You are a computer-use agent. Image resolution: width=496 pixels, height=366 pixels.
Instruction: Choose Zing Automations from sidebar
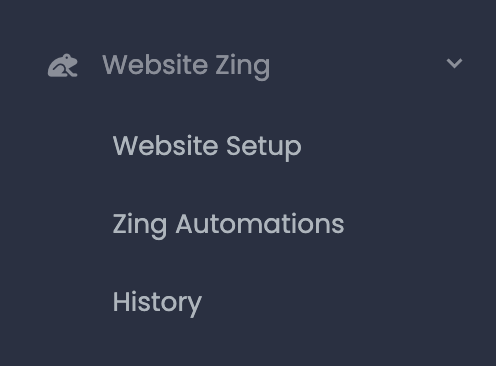coord(228,225)
